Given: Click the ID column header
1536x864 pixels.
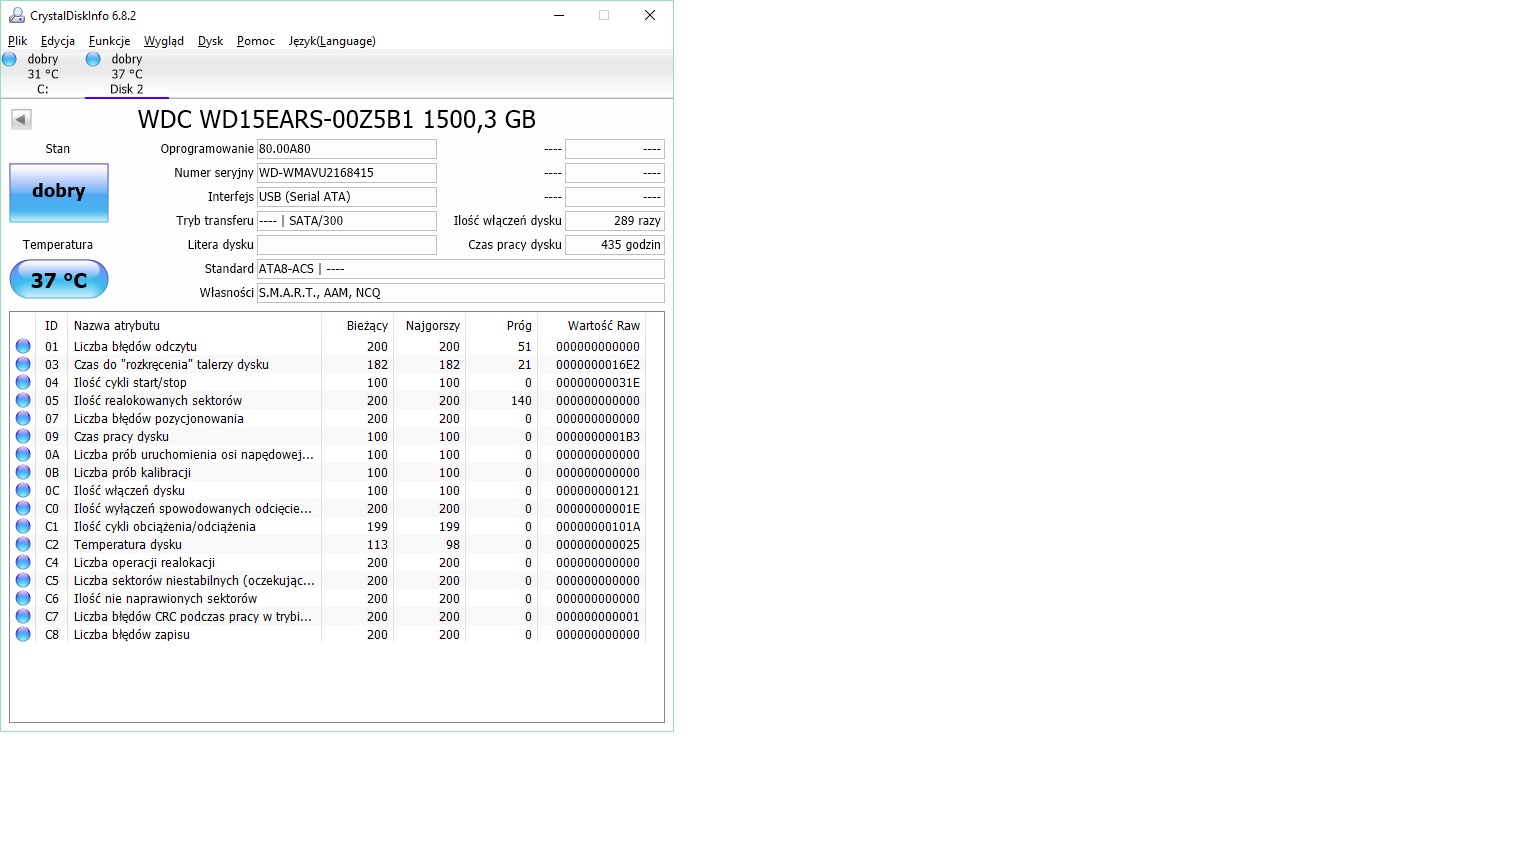Looking at the screenshot, I should point(51,326).
